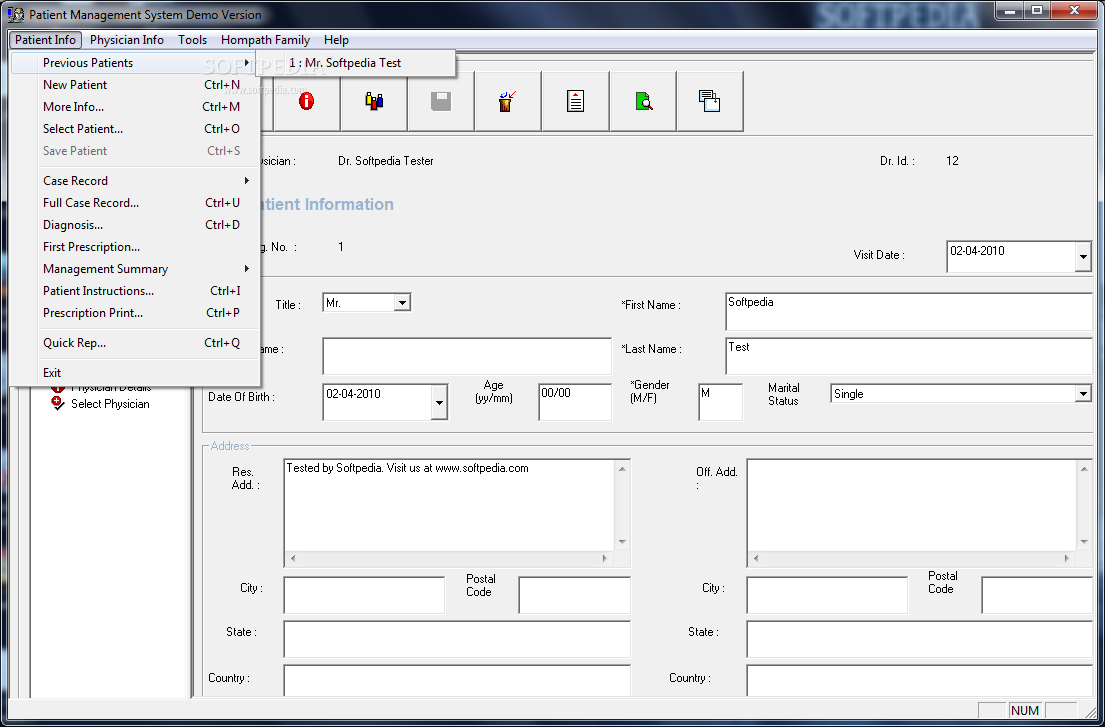The width and height of the screenshot is (1105, 727).
Task: Click Res. Add. scroll right arrow
Action: tap(605, 559)
